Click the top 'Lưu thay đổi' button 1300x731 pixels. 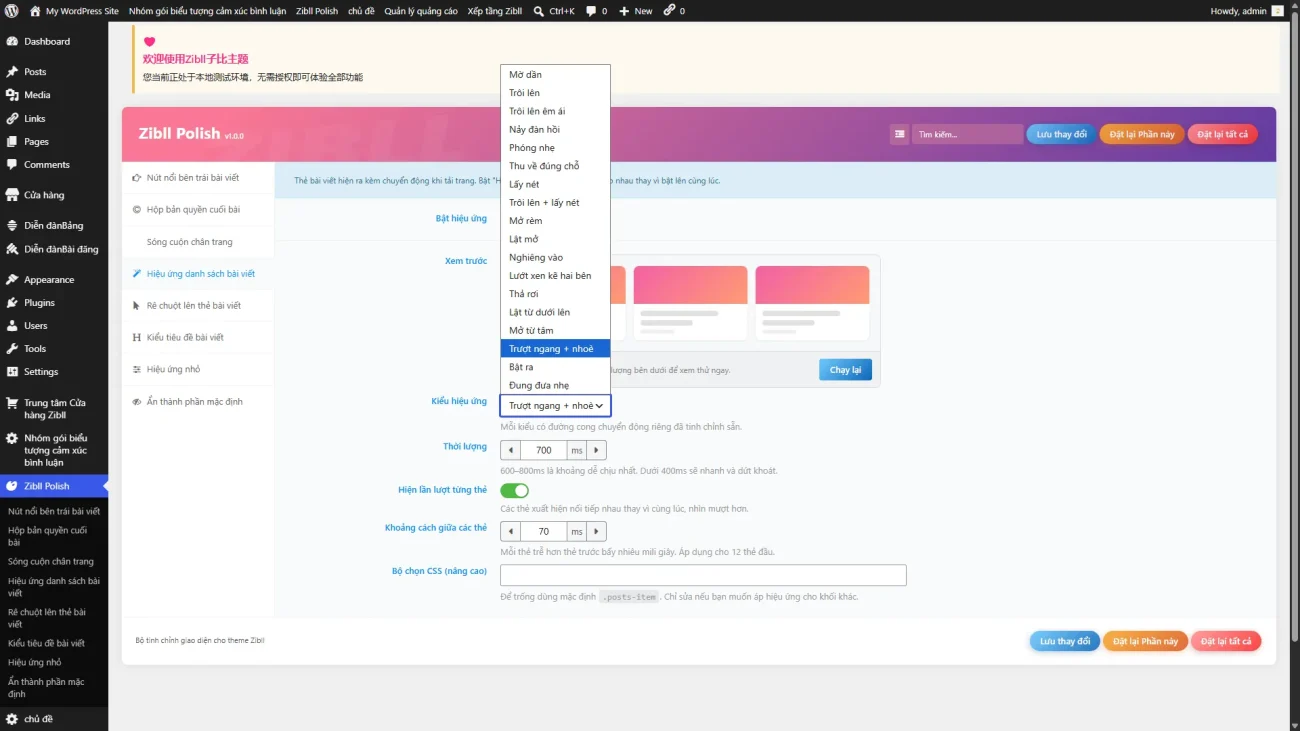coord(1061,134)
